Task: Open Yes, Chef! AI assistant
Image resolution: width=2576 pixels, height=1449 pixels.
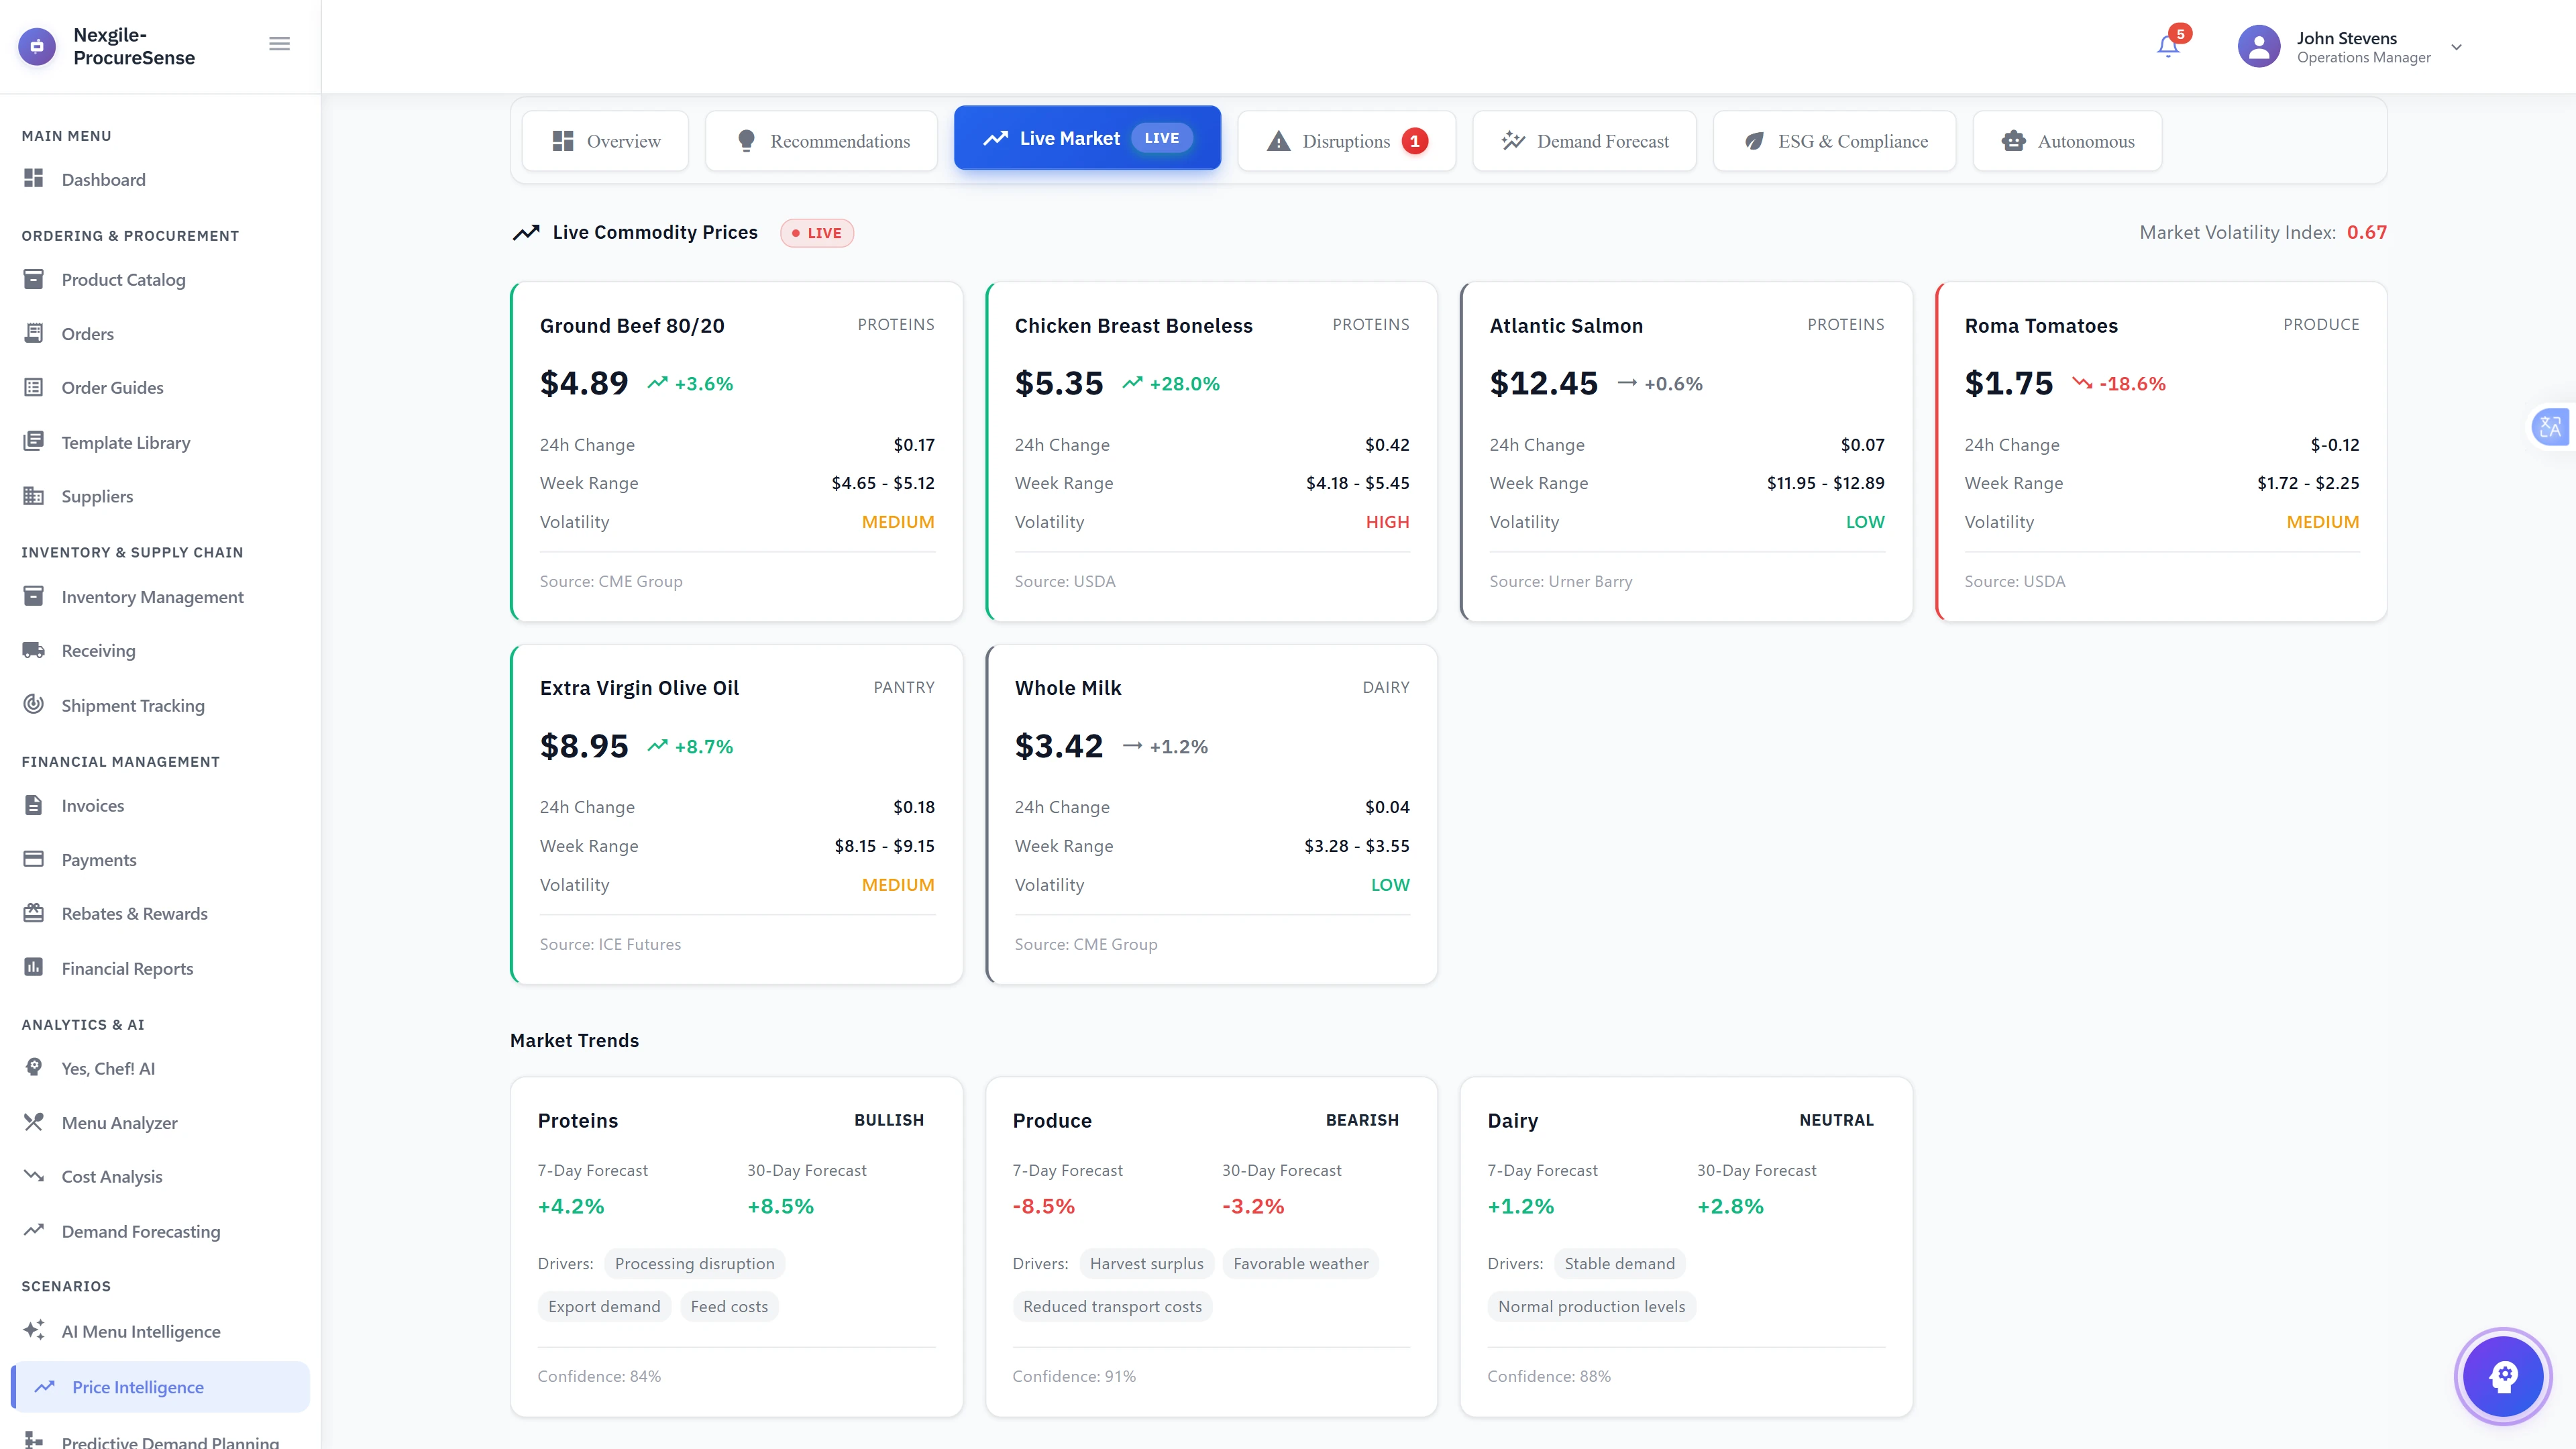Action: (107, 1068)
